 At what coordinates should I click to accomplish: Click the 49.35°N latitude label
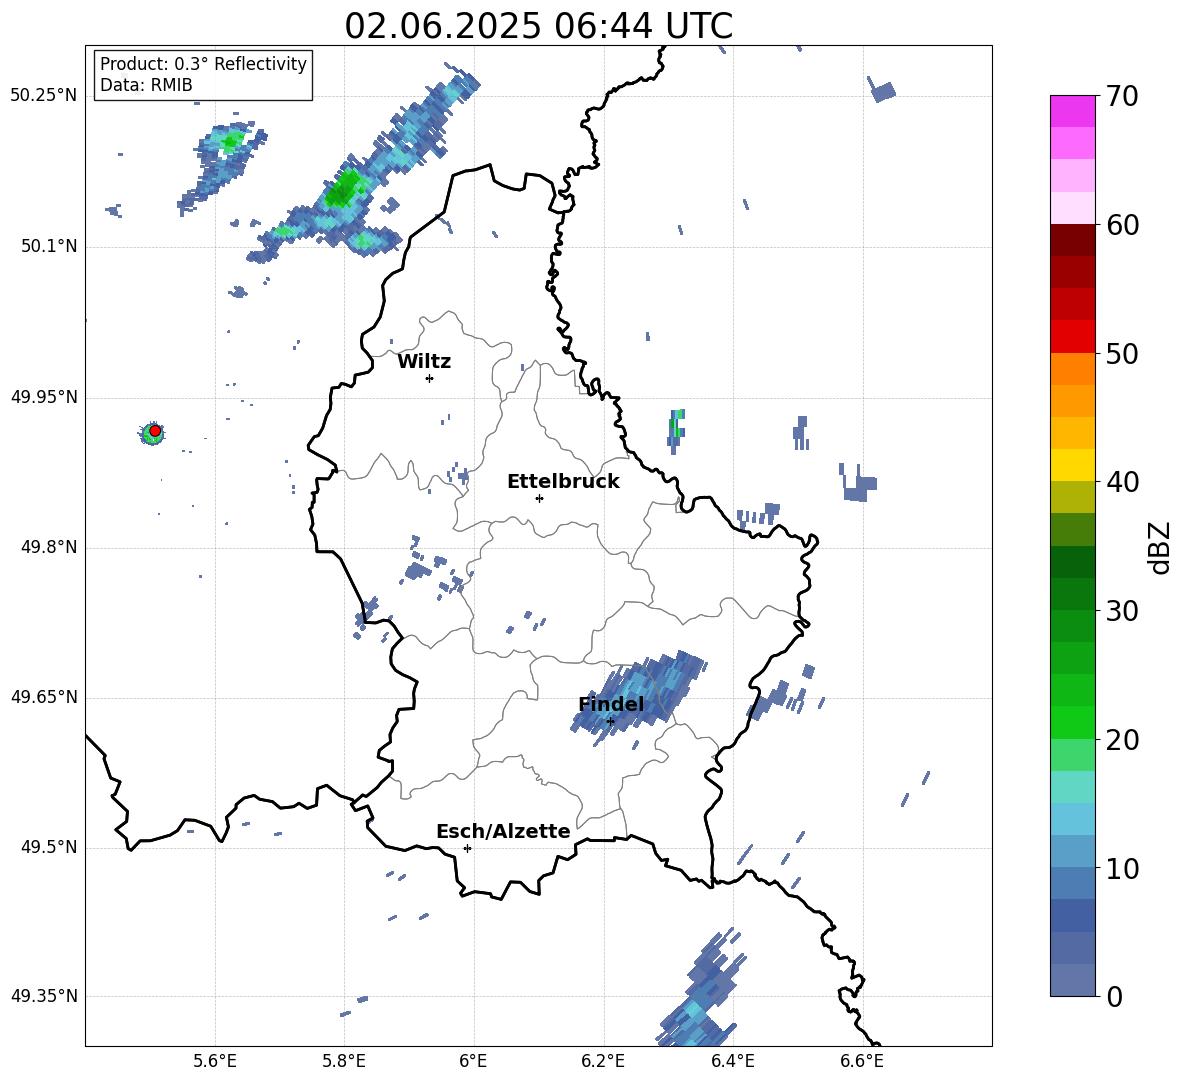(43, 996)
